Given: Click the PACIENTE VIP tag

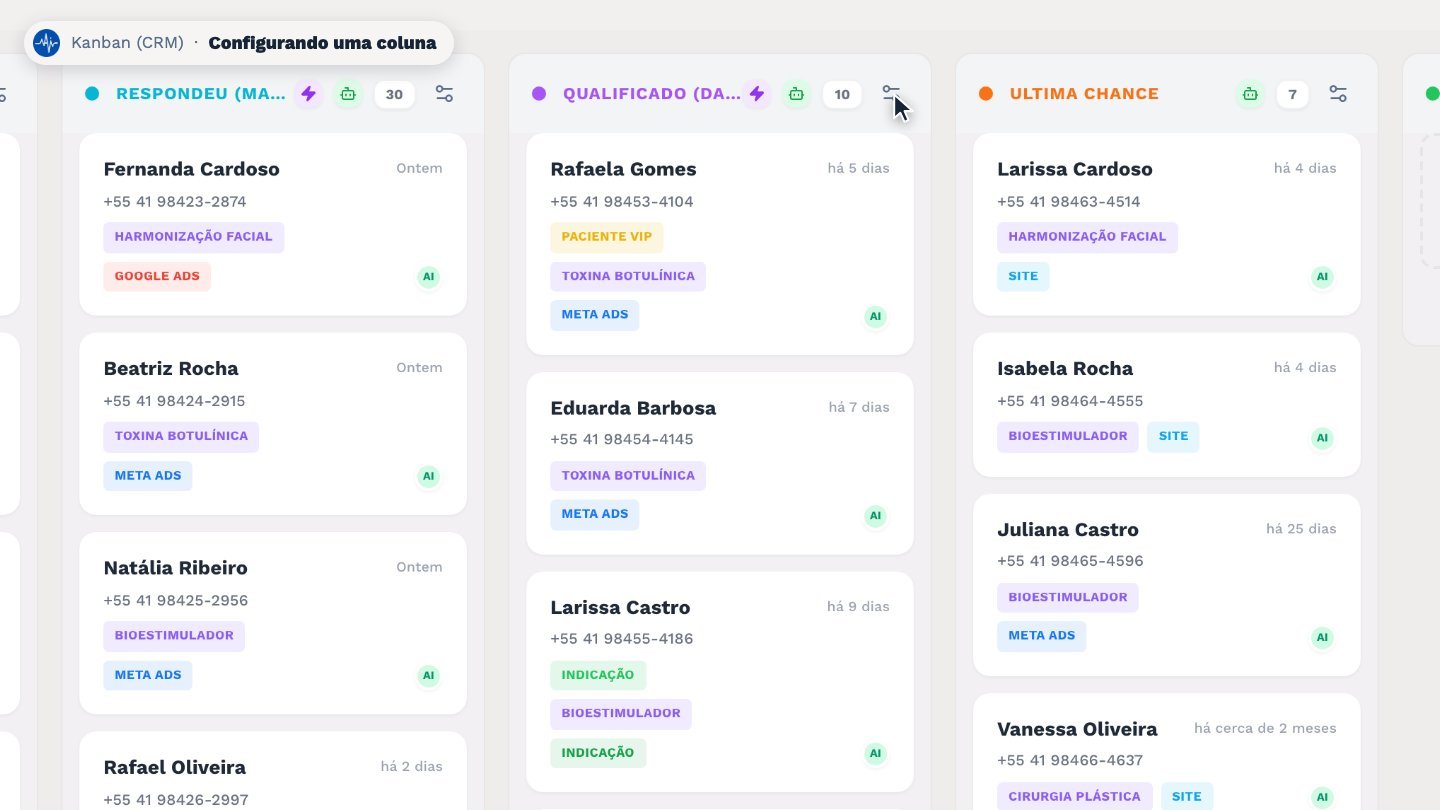Looking at the screenshot, I should coord(607,237).
